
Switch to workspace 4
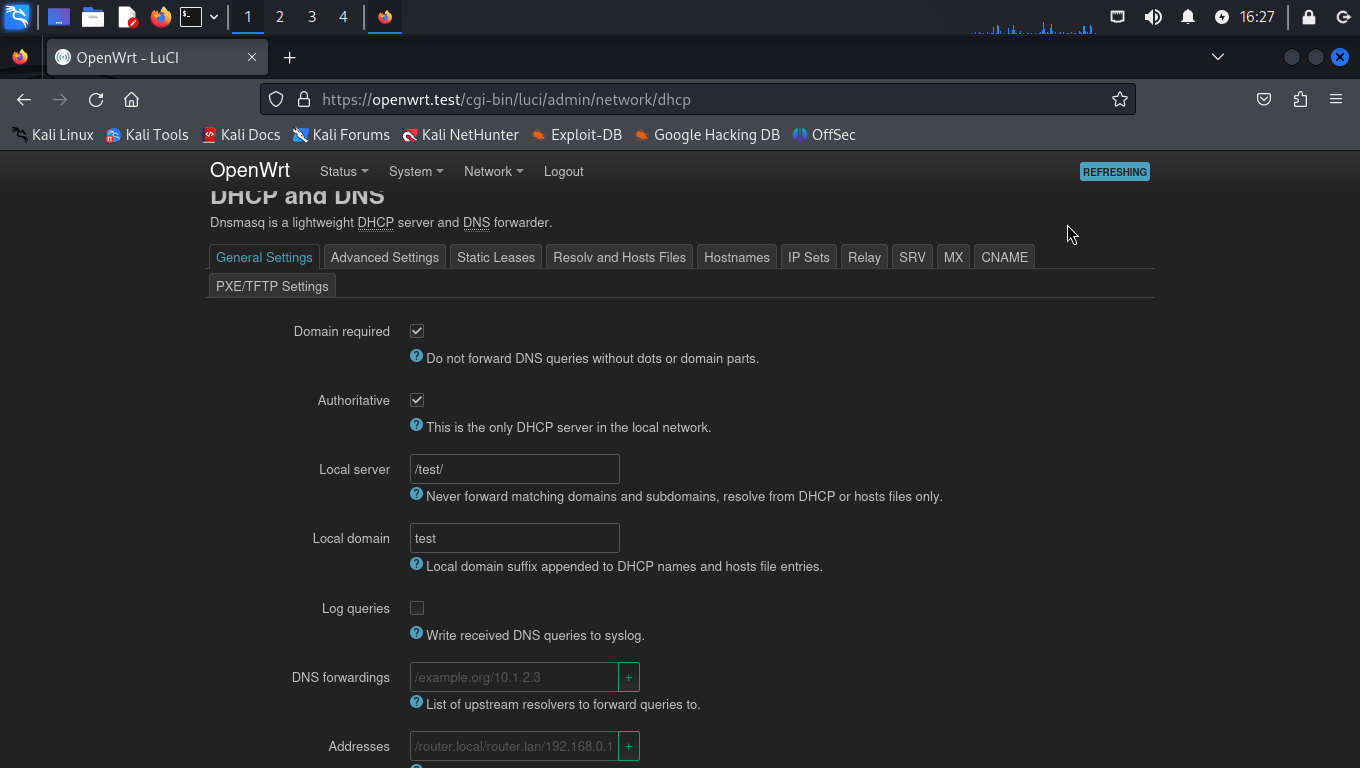(343, 17)
